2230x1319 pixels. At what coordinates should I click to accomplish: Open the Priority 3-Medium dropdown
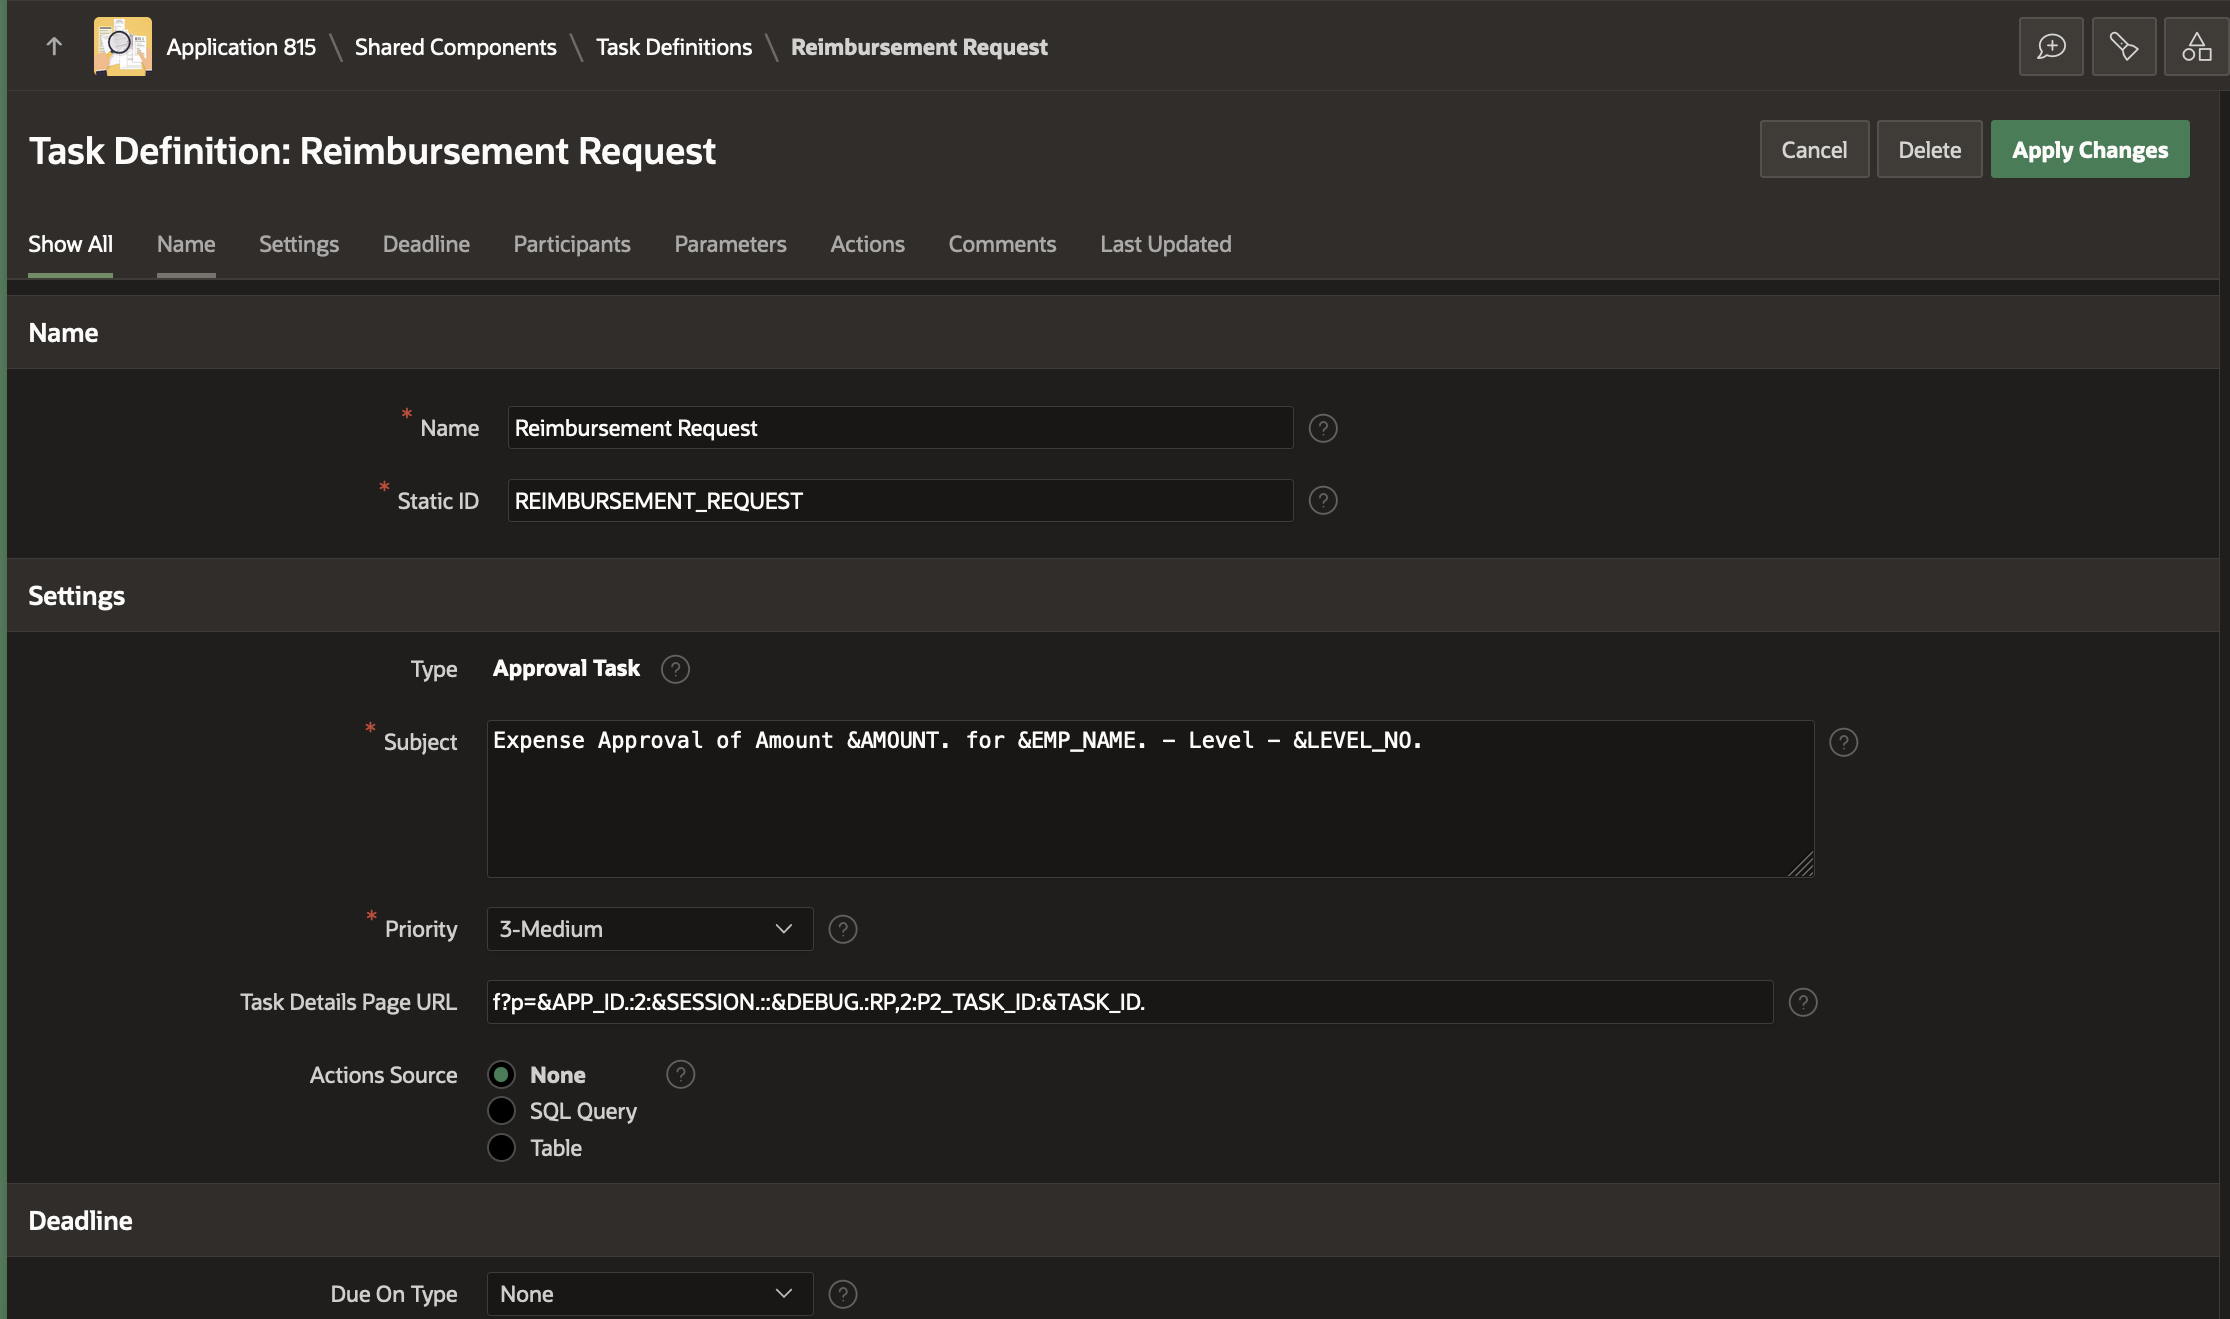tap(649, 929)
